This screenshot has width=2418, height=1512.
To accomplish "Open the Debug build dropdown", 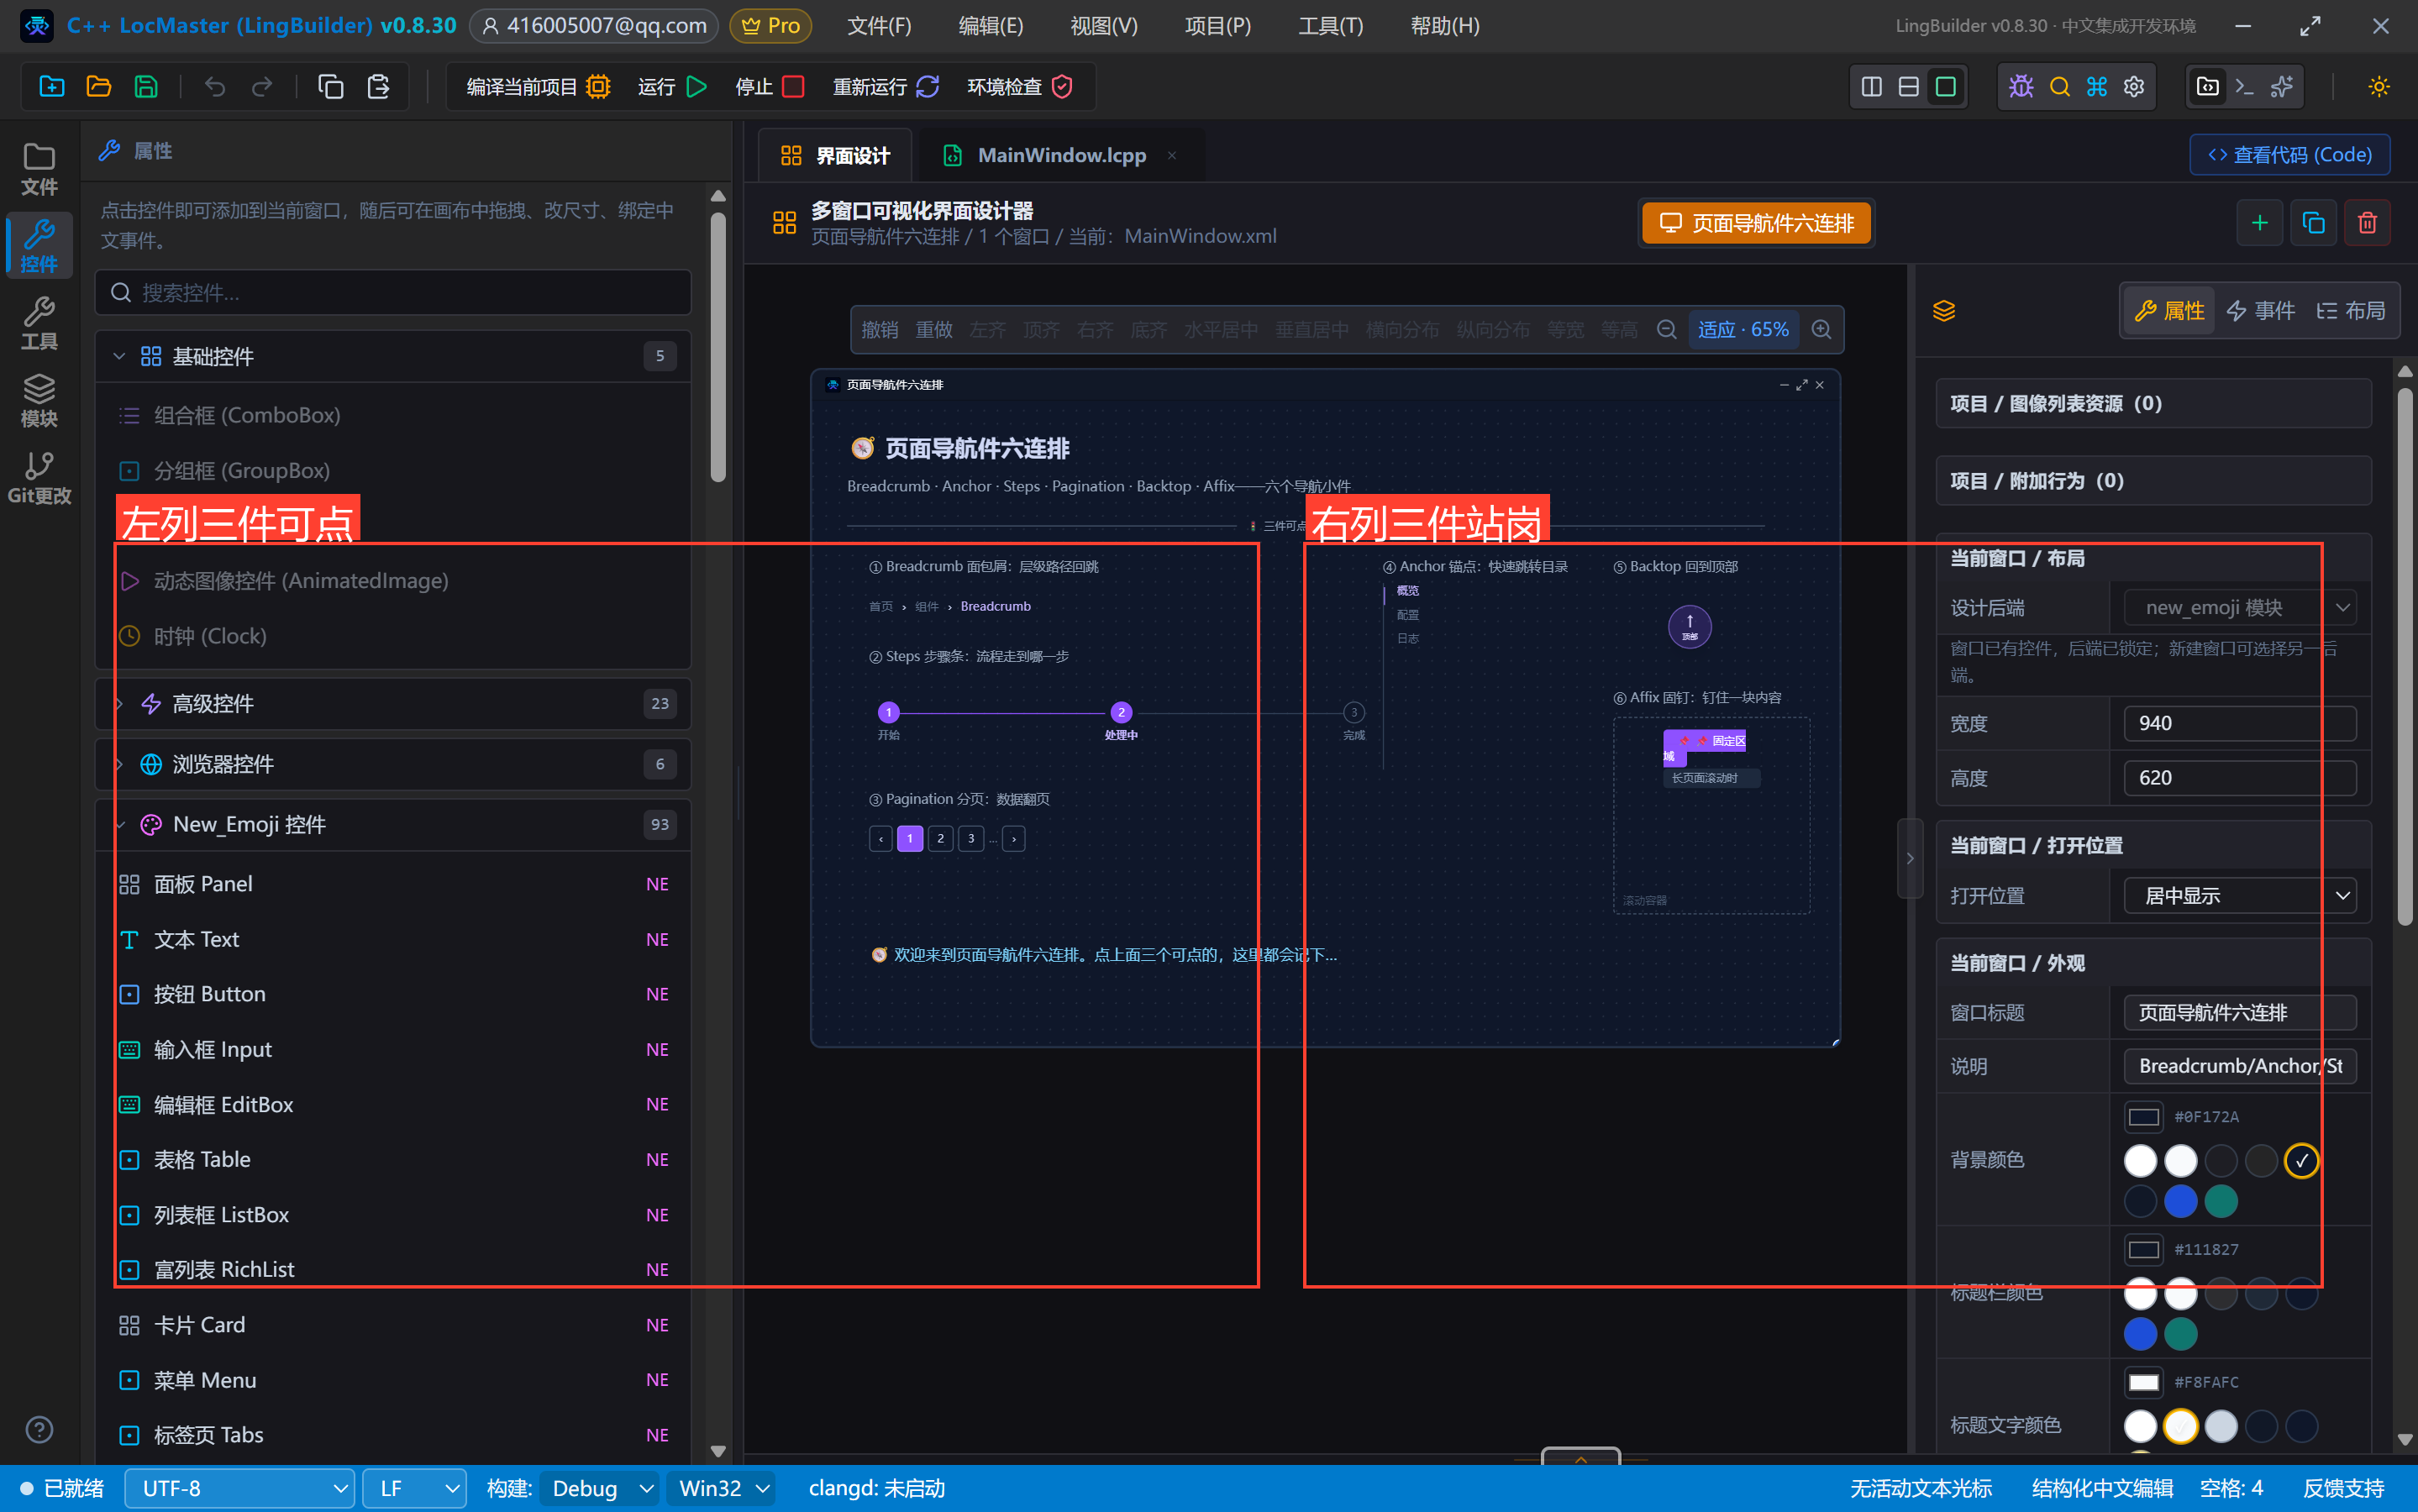I will coord(600,1488).
